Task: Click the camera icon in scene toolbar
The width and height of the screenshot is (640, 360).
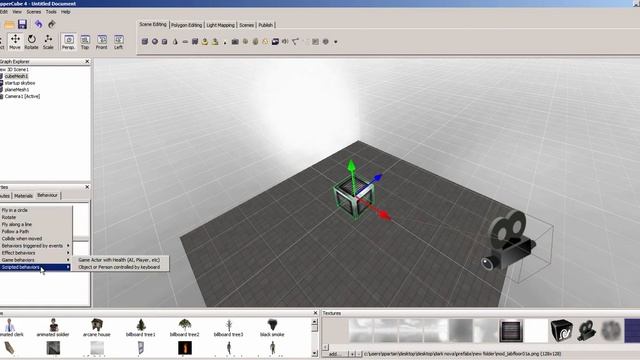Action: (x=235, y=42)
